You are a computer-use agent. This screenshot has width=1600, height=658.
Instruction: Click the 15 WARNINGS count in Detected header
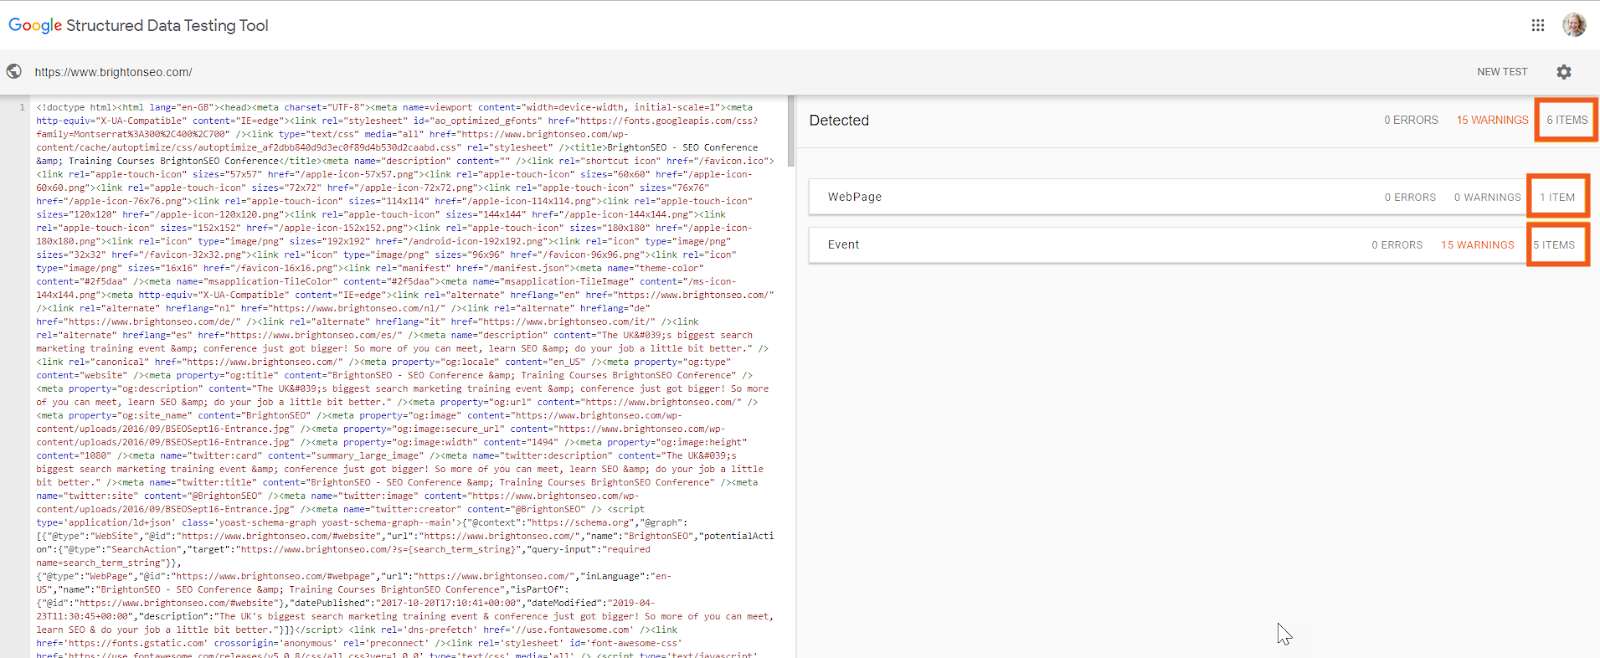tap(1492, 120)
